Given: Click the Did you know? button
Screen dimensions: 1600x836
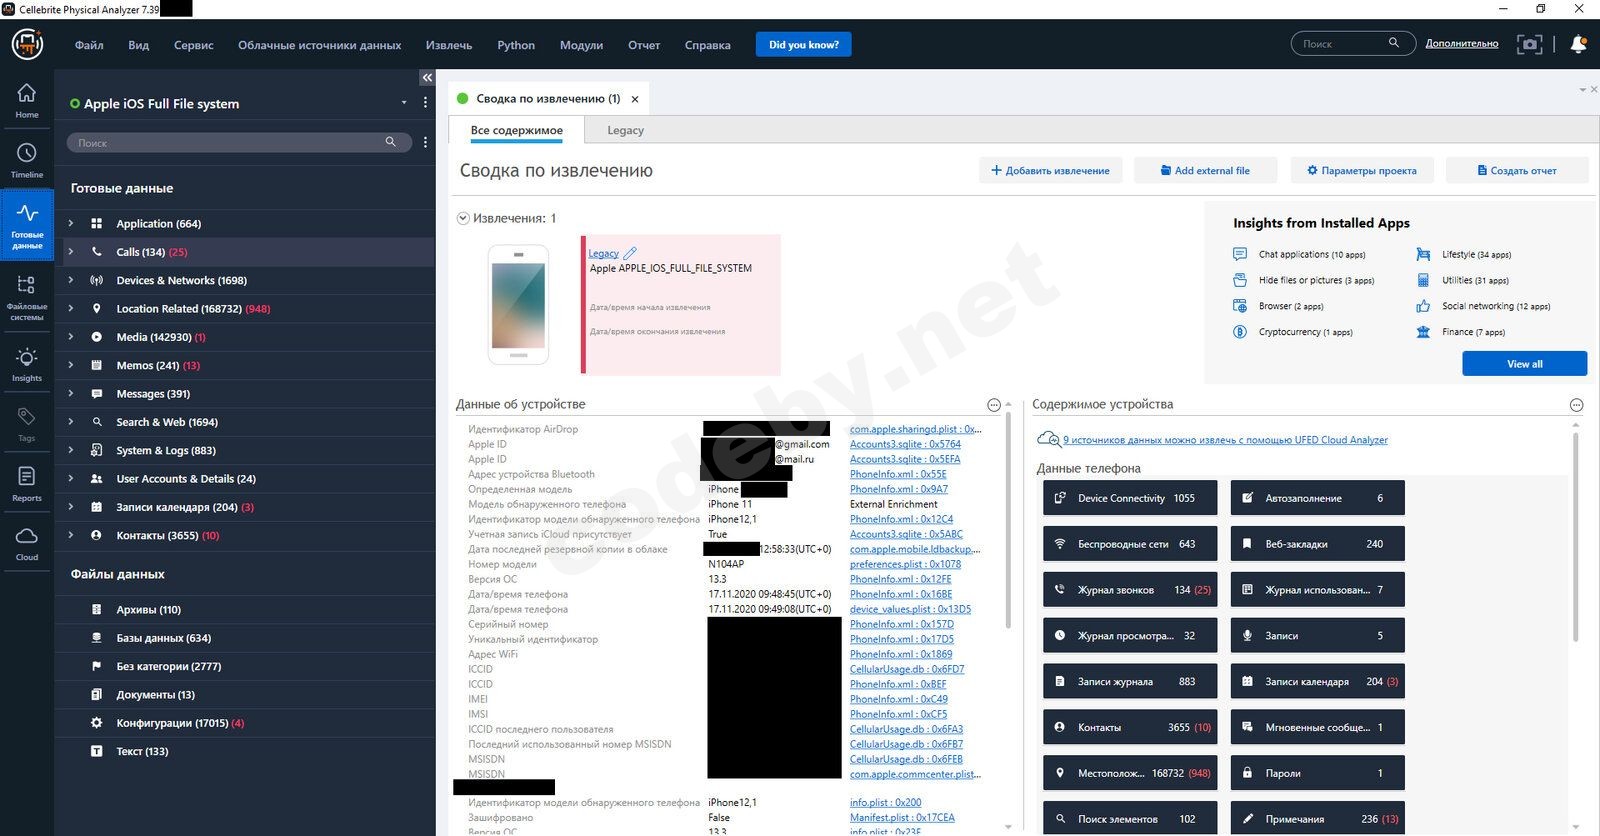Looking at the screenshot, I should click(804, 44).
